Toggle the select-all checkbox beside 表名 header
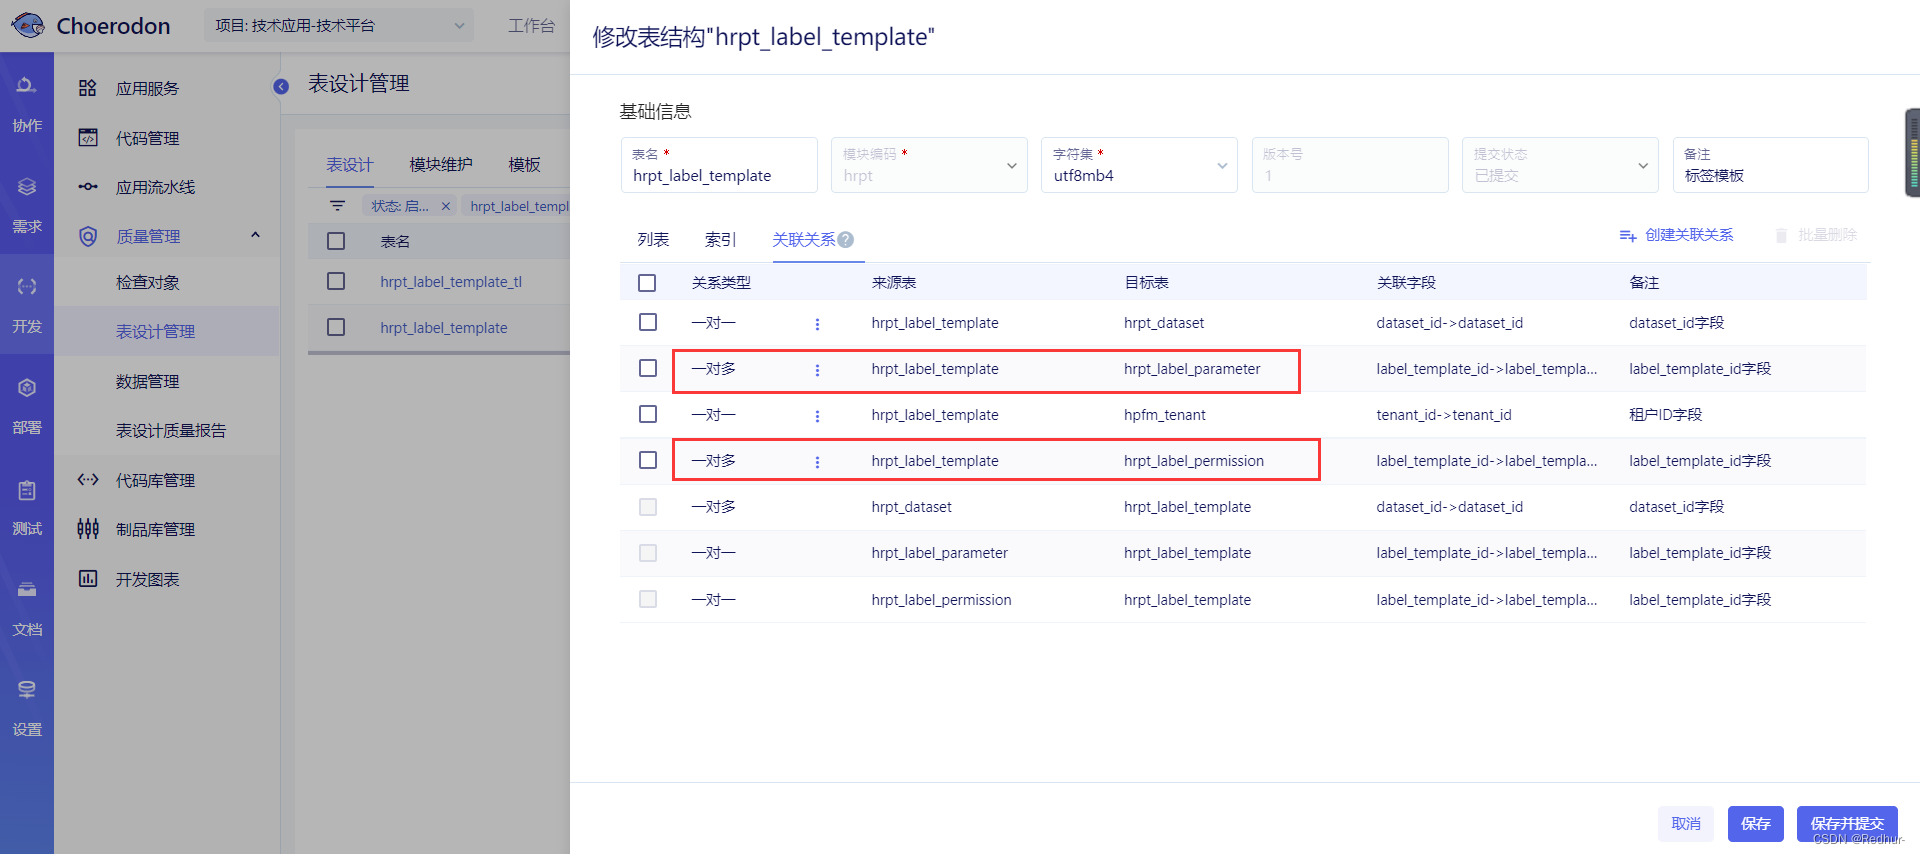 pyautogui.click(x=336, y=241)
